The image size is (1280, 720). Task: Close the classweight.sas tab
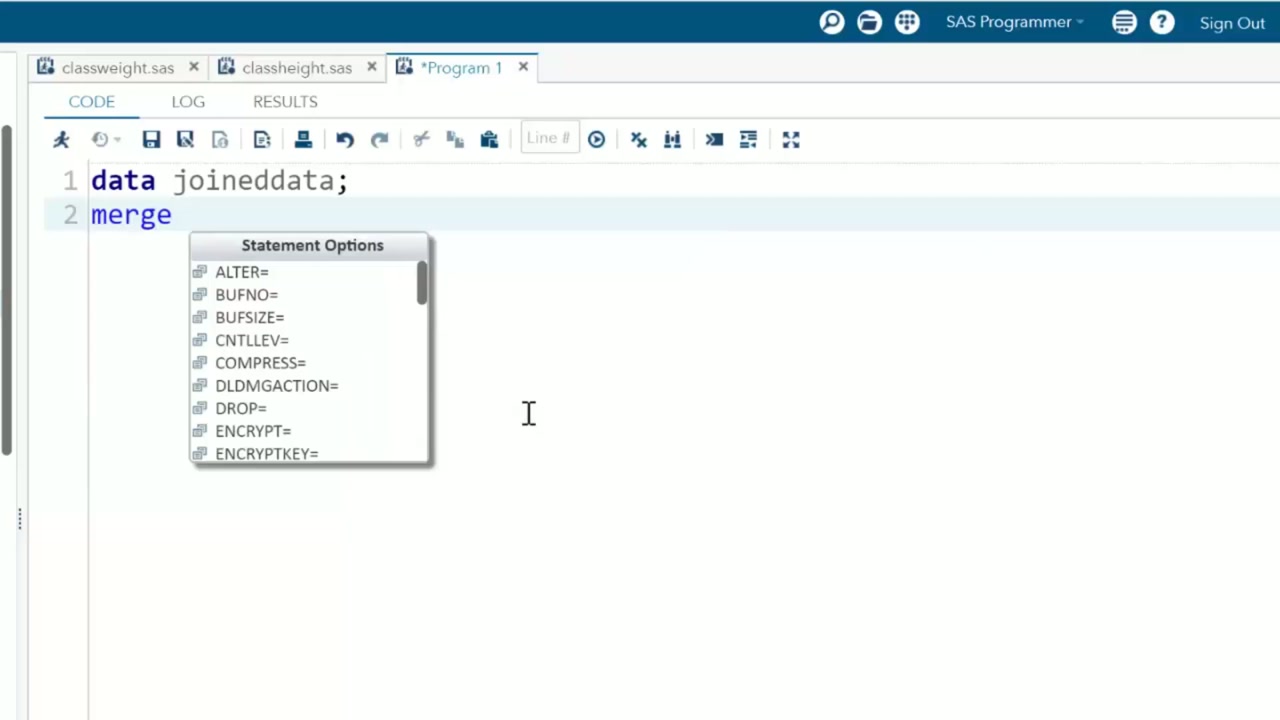(x=192, y=67)
